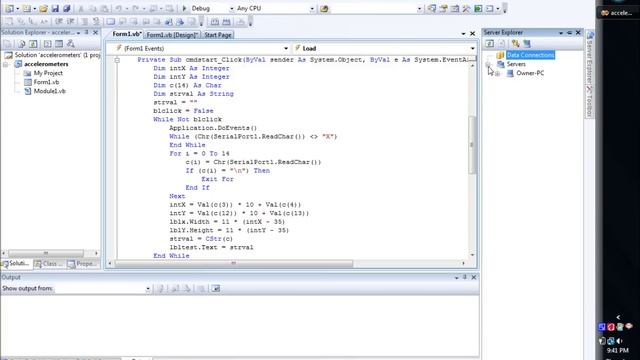
Task: Click the green Start Page toolbar icon
Action: click(478, 9)
